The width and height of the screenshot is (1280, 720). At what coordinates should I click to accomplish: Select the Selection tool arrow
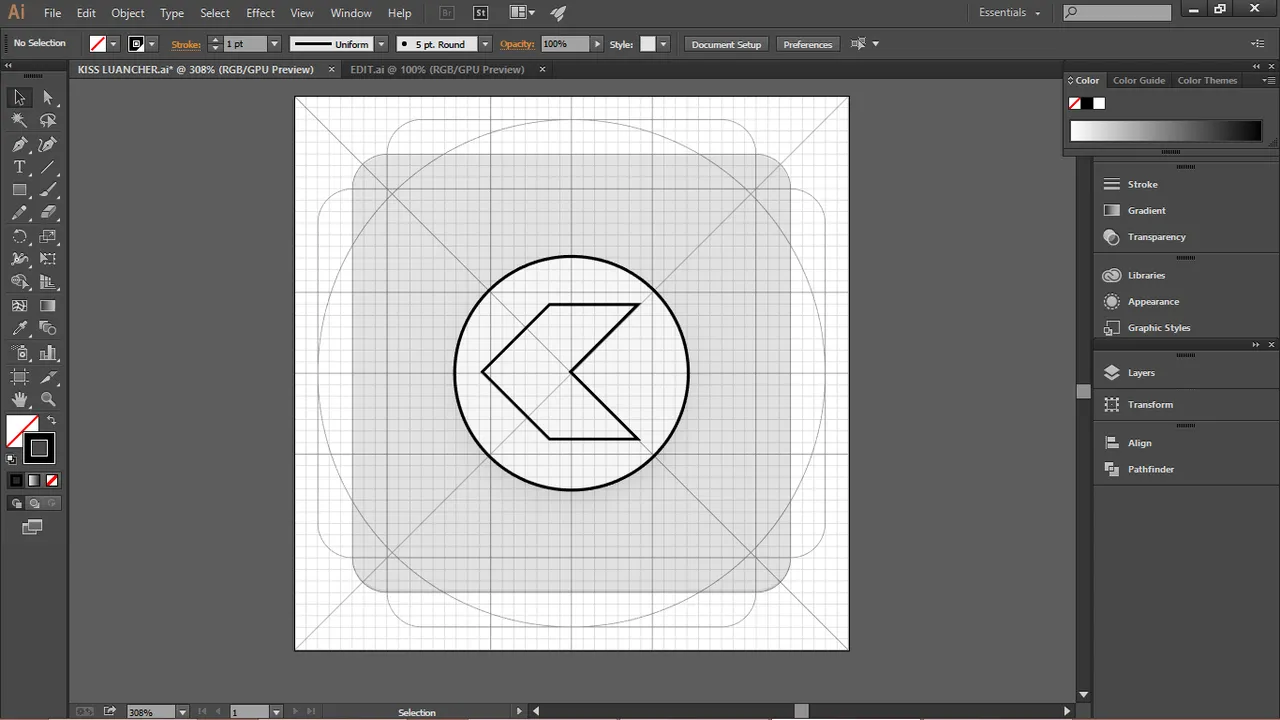19,97
